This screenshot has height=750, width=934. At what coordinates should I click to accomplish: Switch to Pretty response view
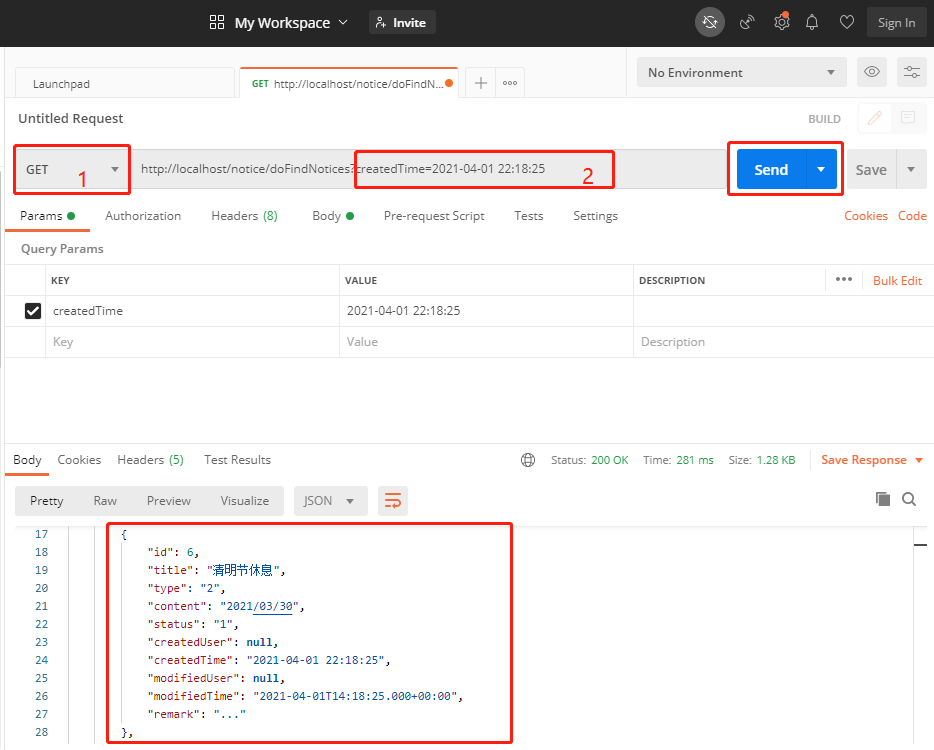46,500
